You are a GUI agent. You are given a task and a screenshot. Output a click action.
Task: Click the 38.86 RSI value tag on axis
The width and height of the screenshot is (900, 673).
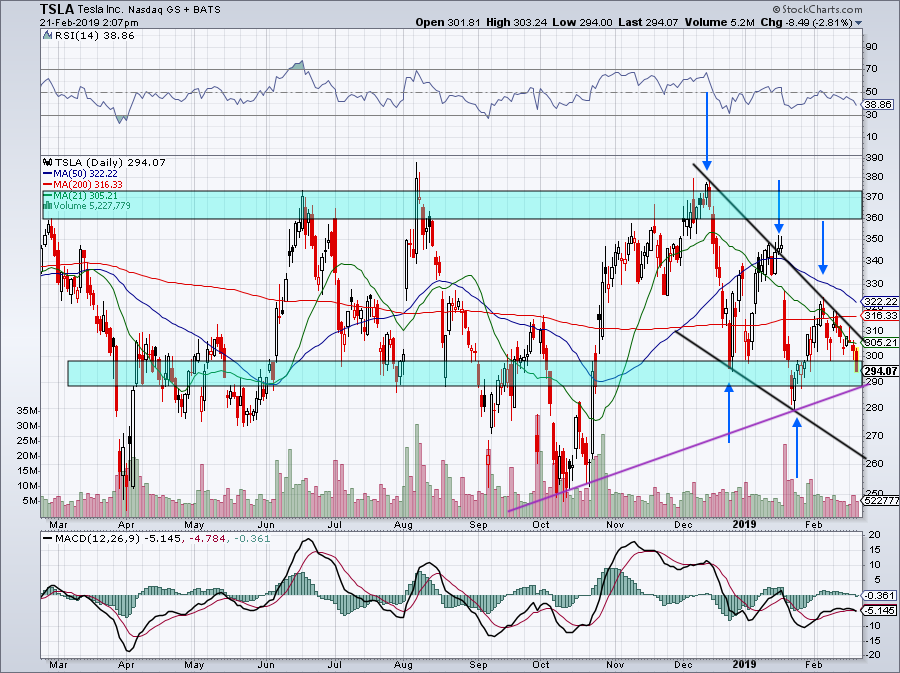click(x=878, y=104)
